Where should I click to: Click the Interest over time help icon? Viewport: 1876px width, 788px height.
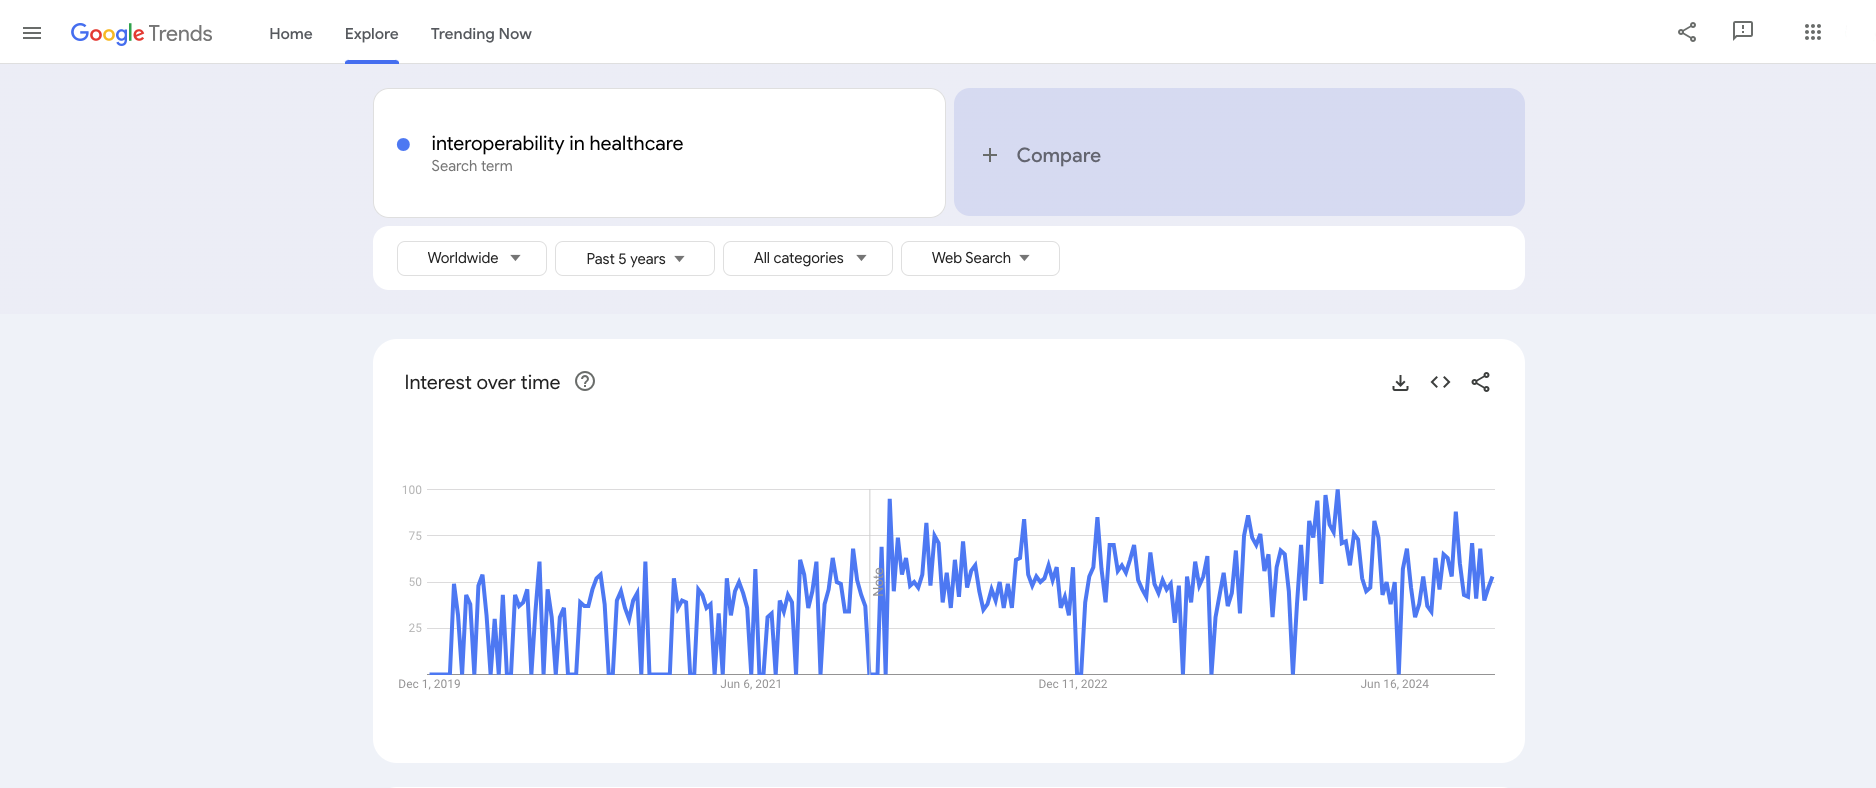tap(585, 381)
